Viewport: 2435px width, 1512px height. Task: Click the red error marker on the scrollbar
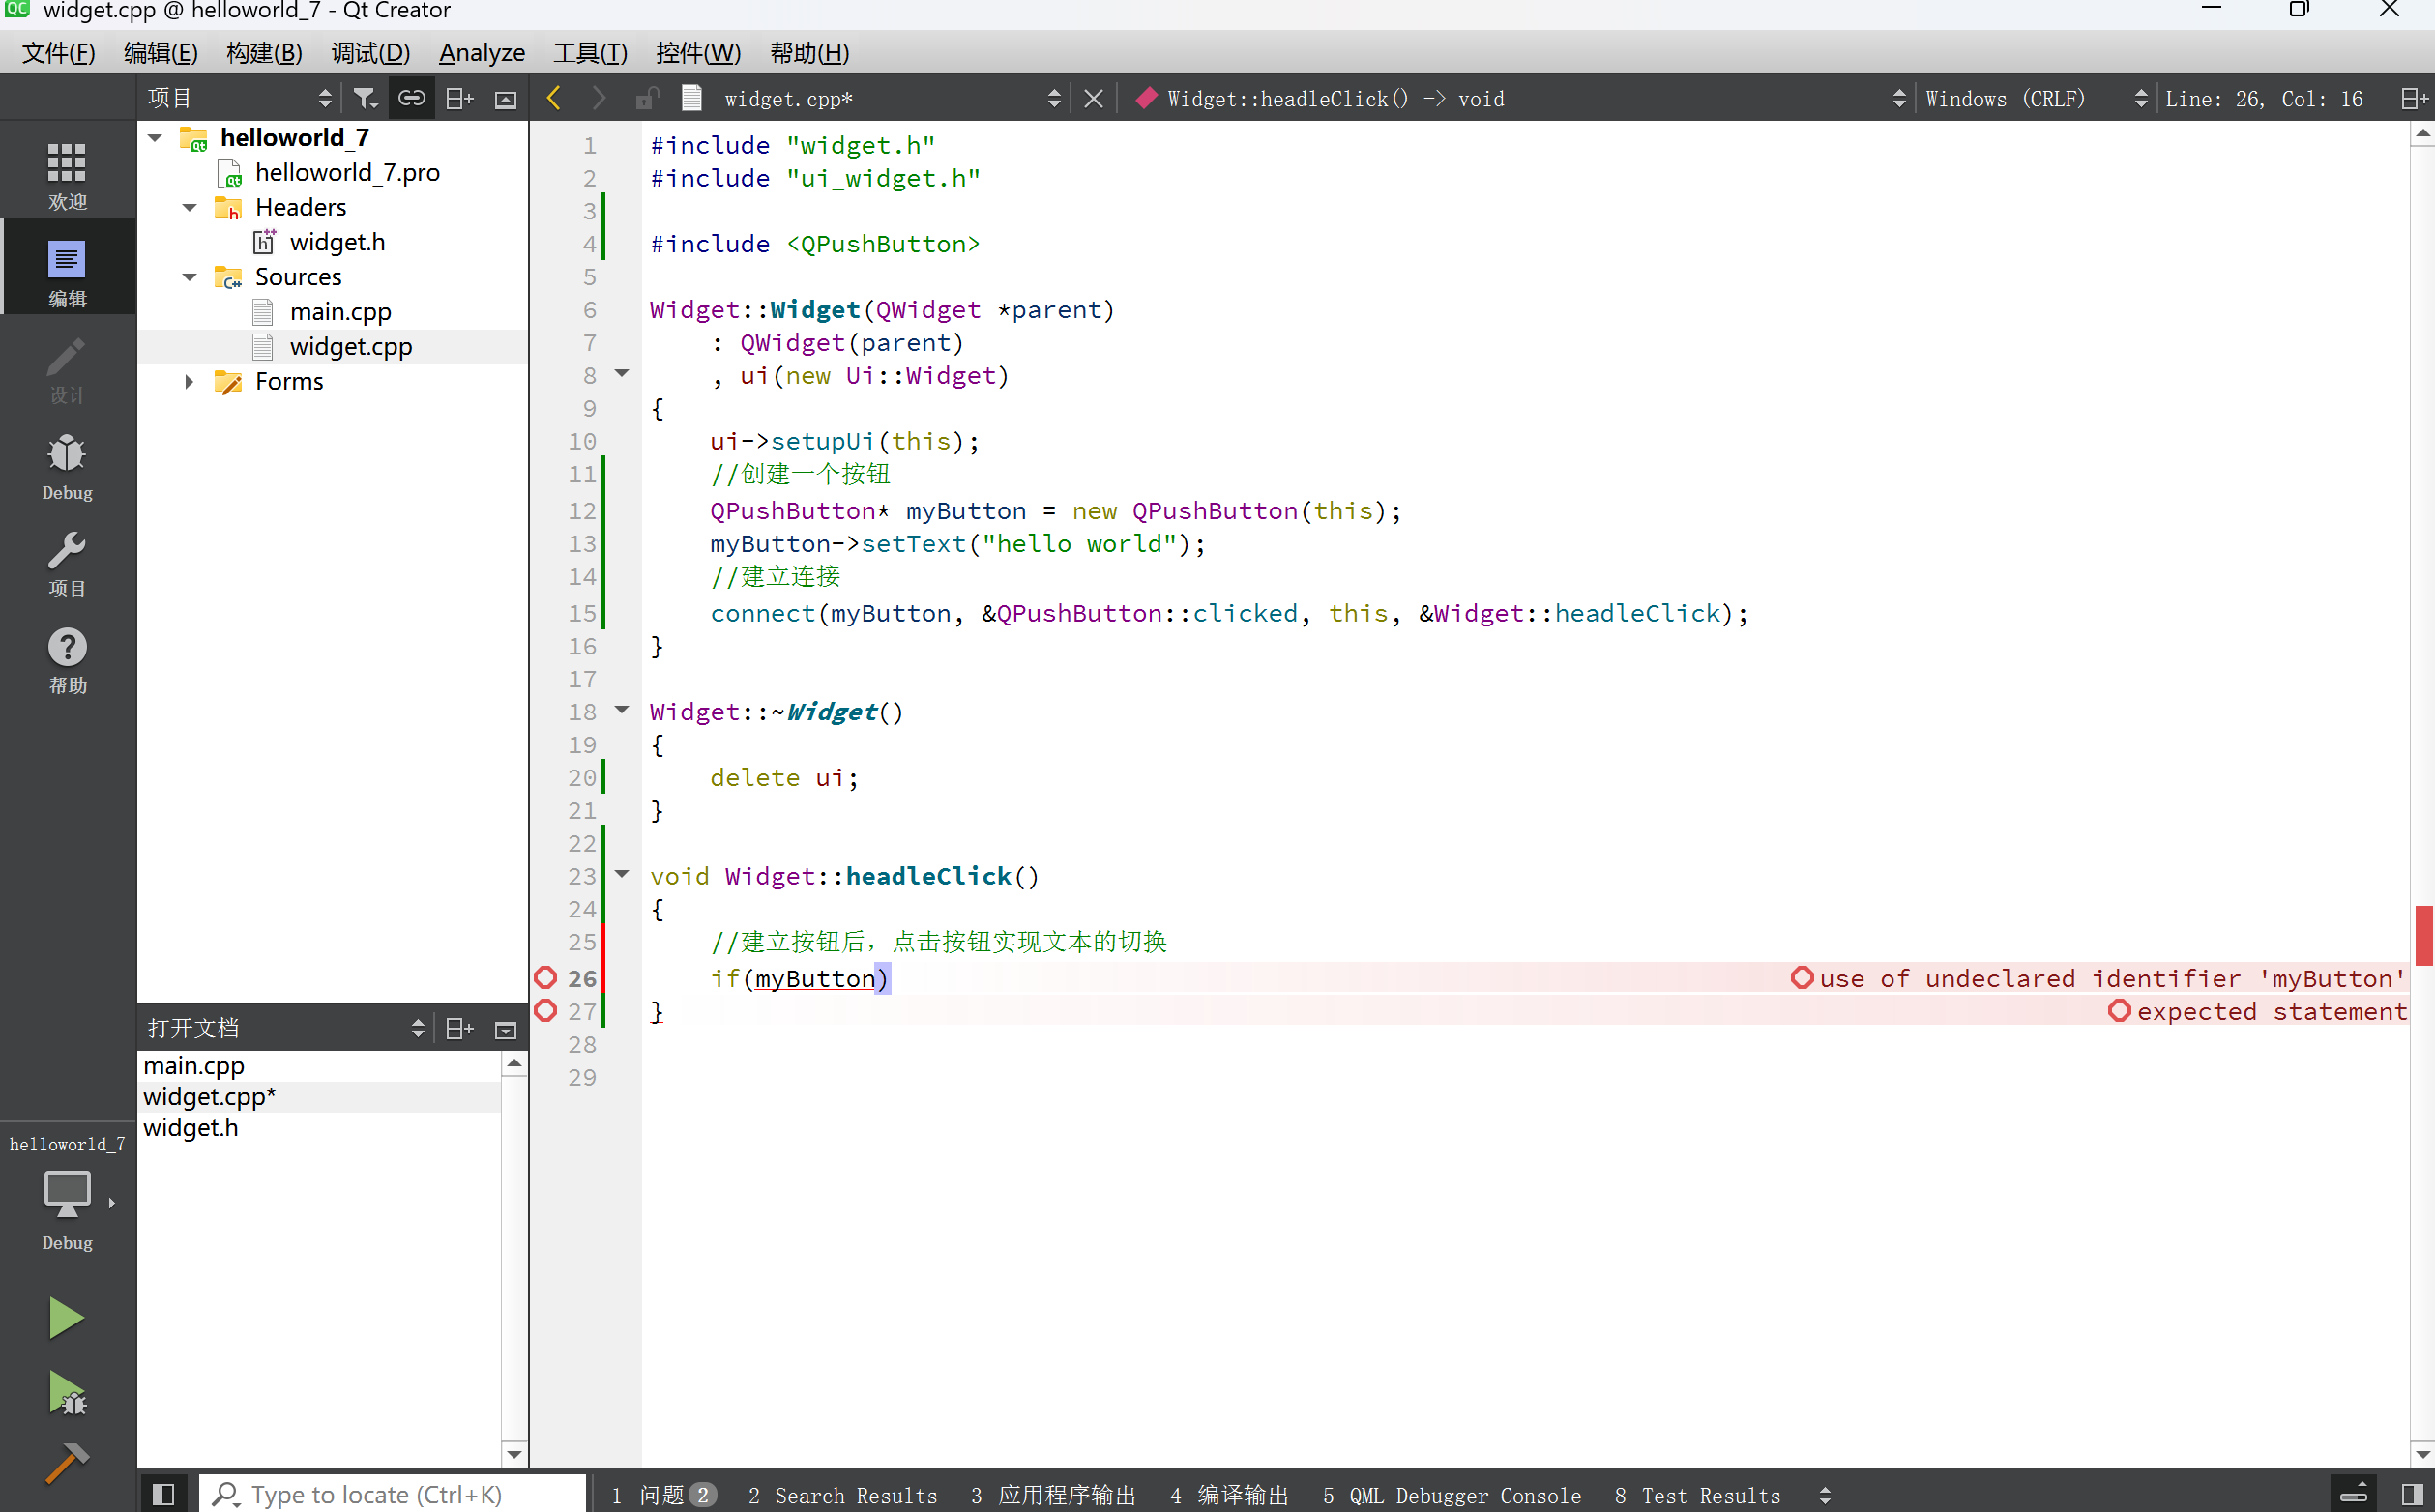point(2423,936)
